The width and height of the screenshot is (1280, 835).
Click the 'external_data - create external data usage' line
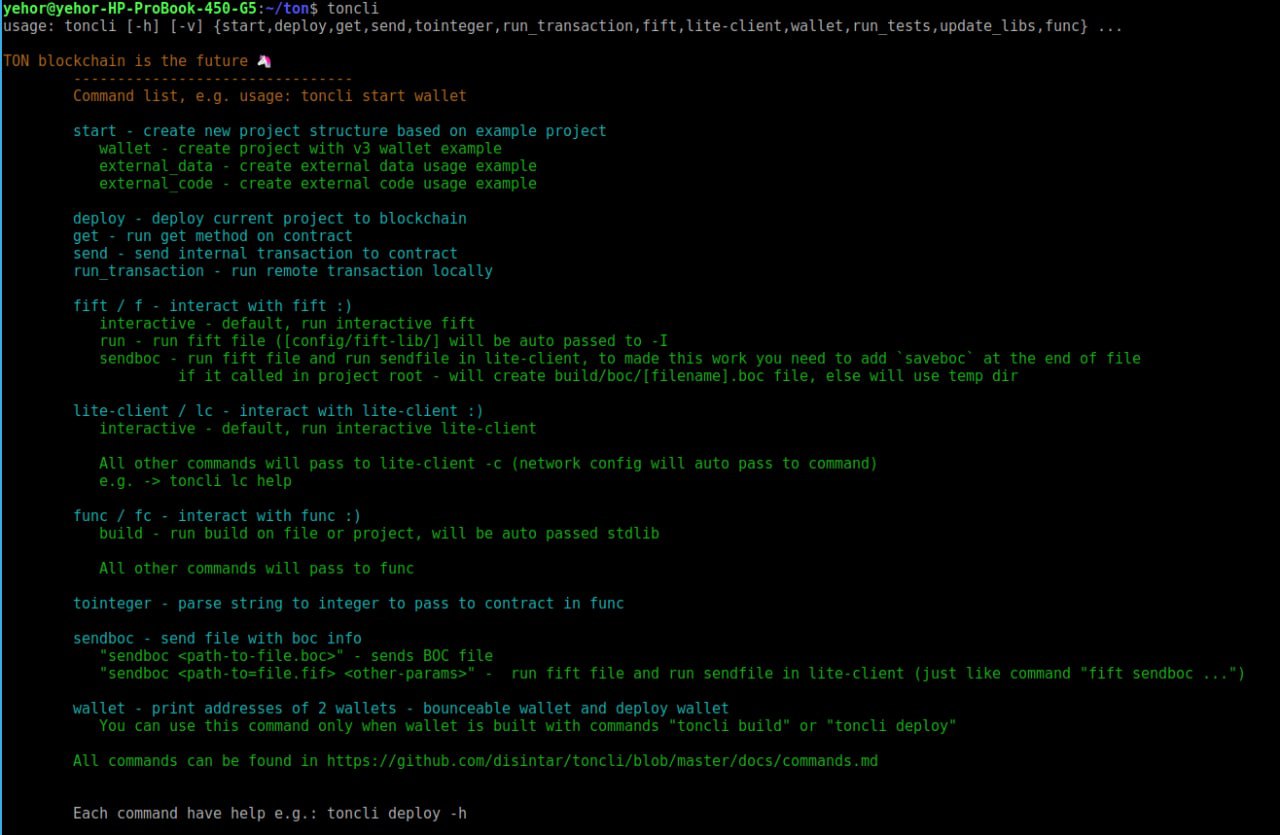pos(318,166)
